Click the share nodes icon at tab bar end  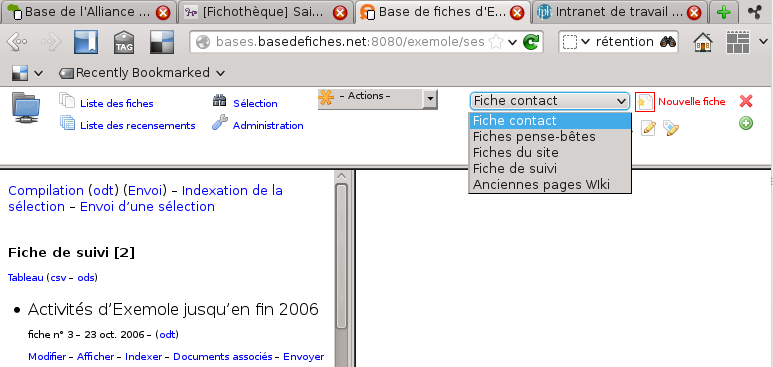(x=755, y=12)
